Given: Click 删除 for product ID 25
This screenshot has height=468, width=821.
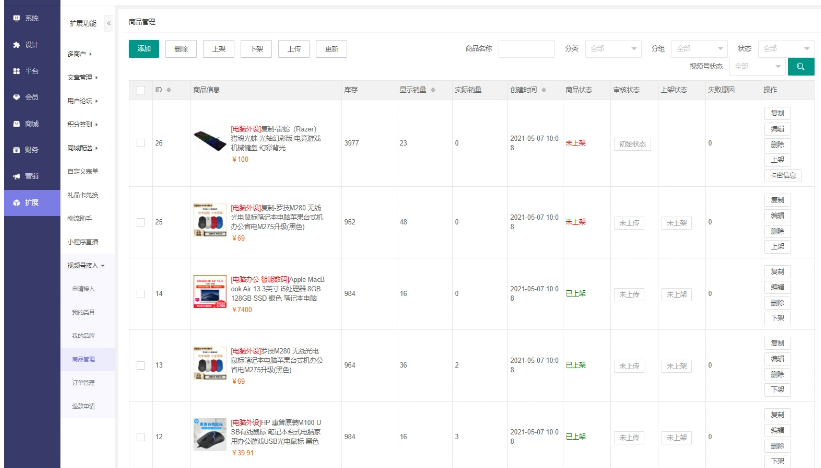Looking at the screenshot, I should 778,231.
